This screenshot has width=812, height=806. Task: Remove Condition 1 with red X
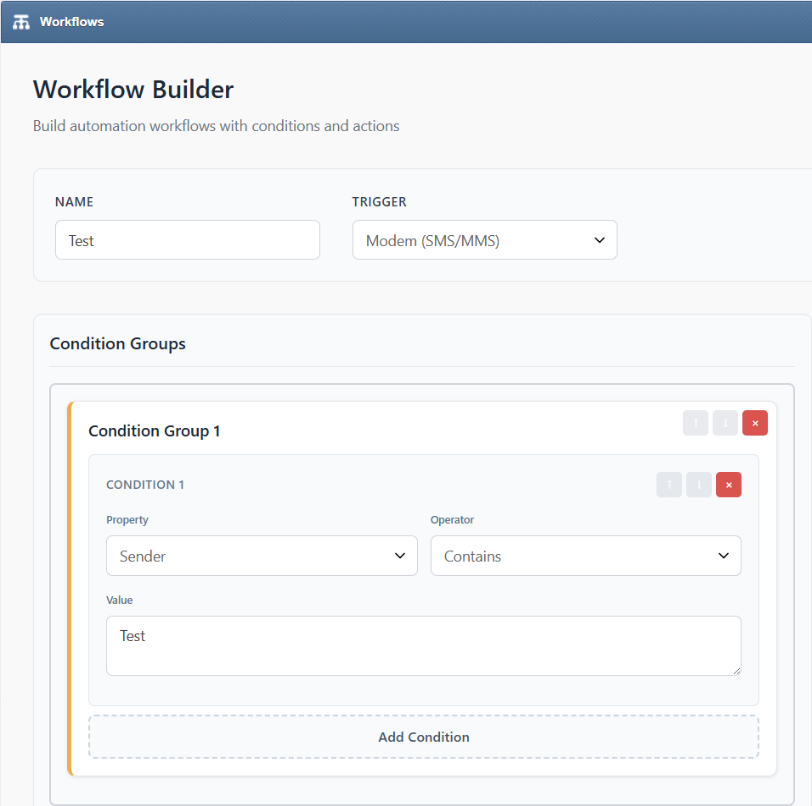[729, 485]
